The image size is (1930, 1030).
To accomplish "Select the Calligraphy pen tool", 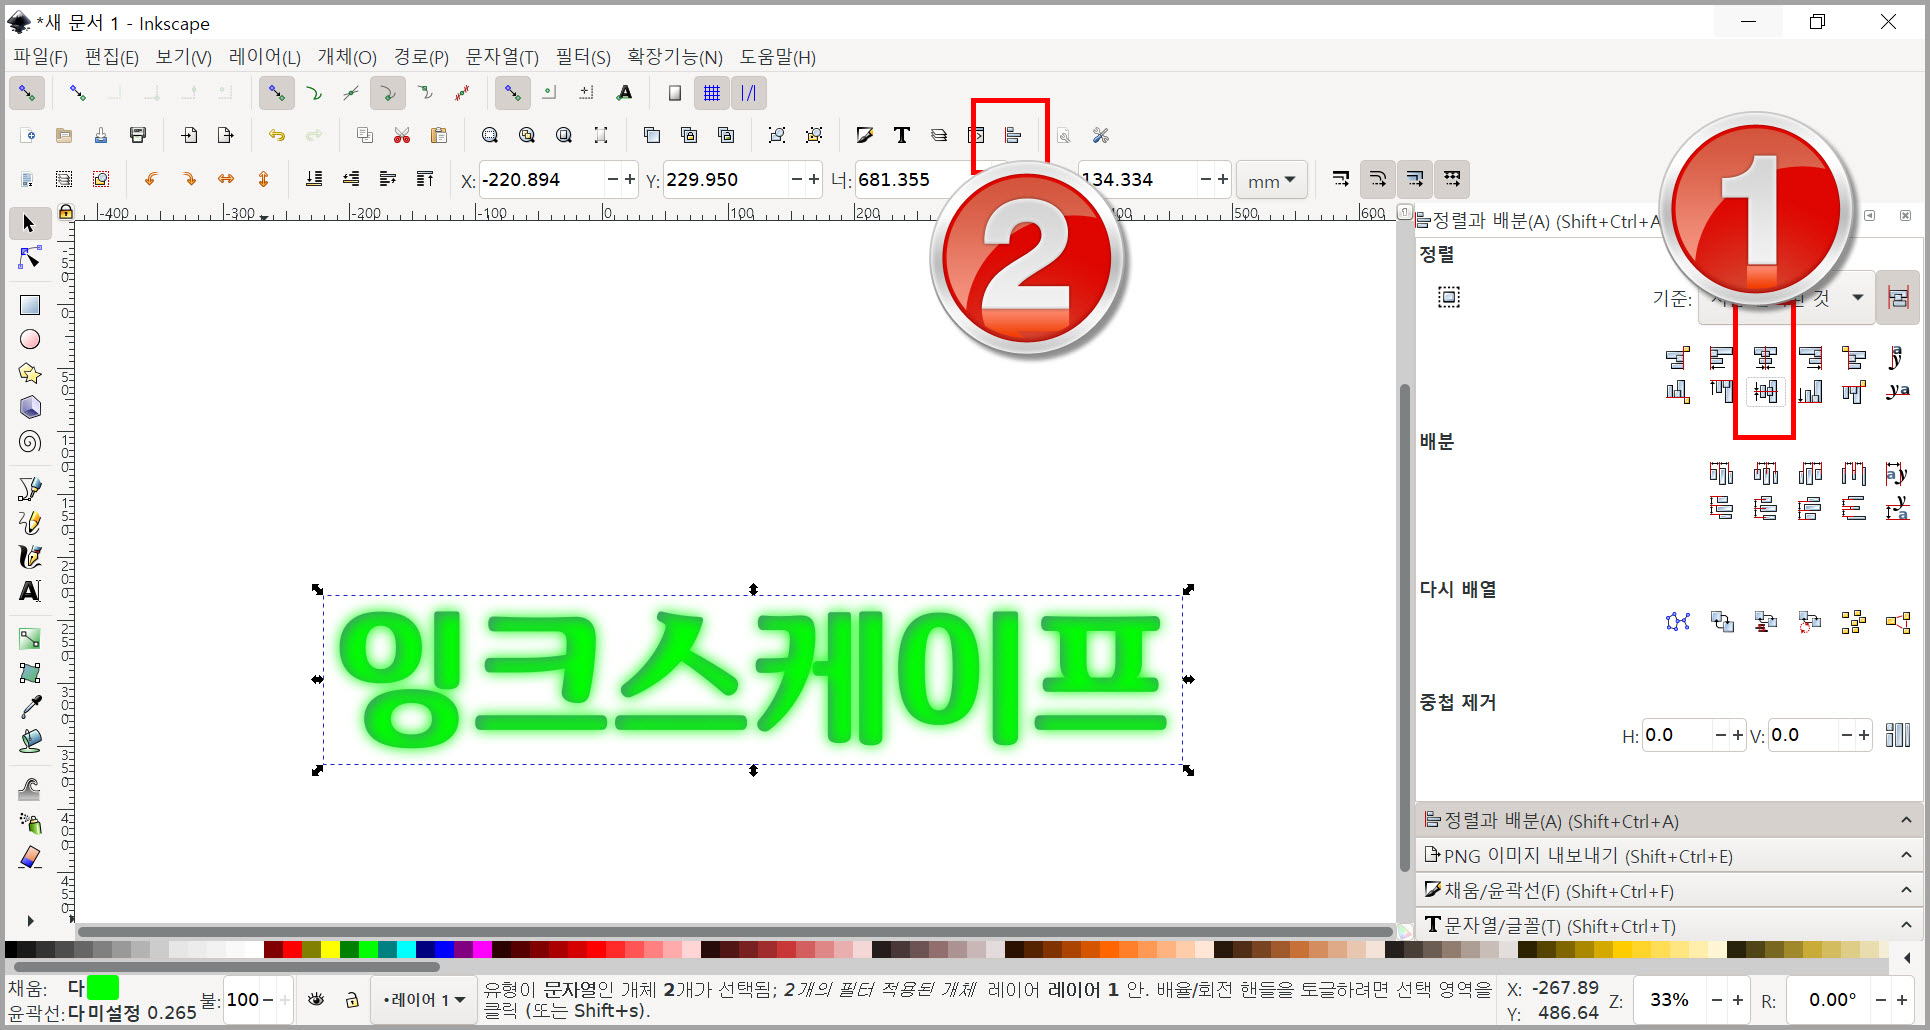I will (x=30, y=556).
